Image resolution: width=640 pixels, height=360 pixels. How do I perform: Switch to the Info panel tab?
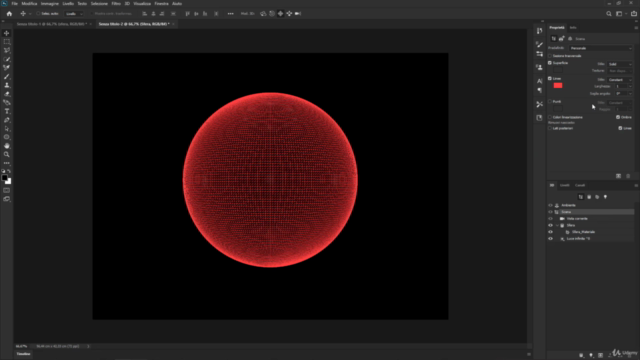coord(573,27)
